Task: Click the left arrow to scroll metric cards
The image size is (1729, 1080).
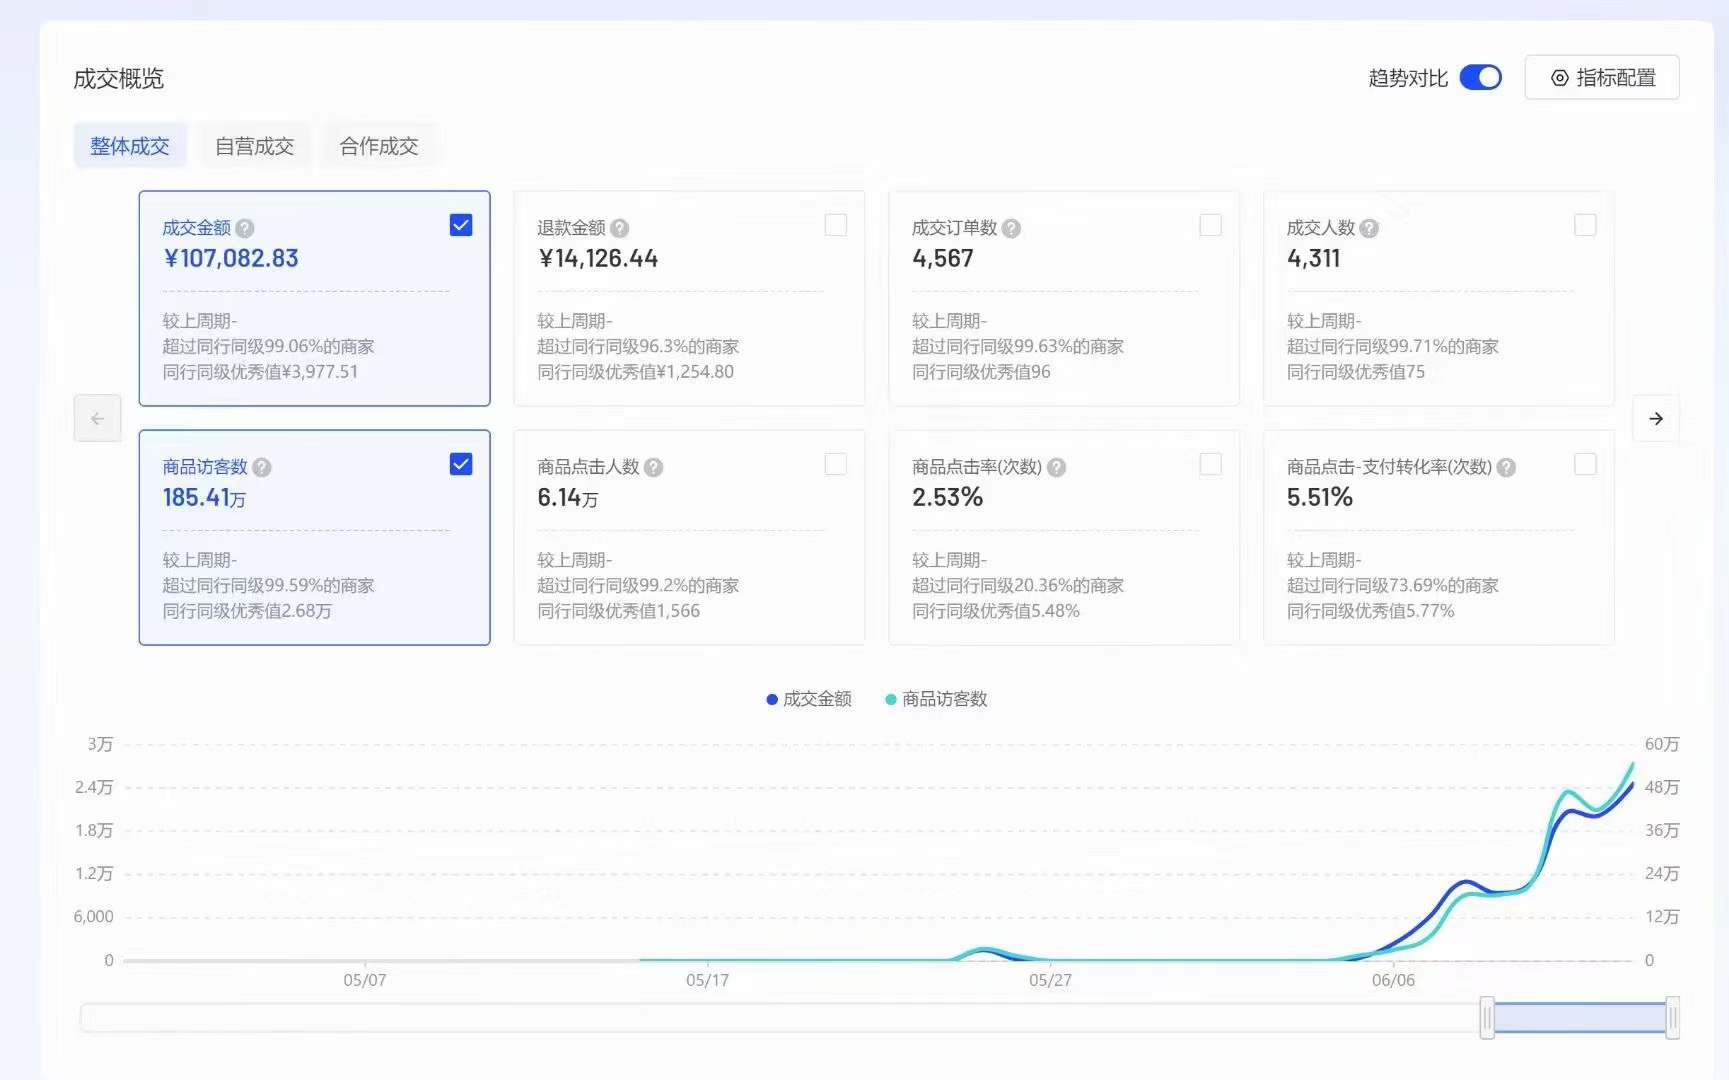Action: tap(97, 418)
